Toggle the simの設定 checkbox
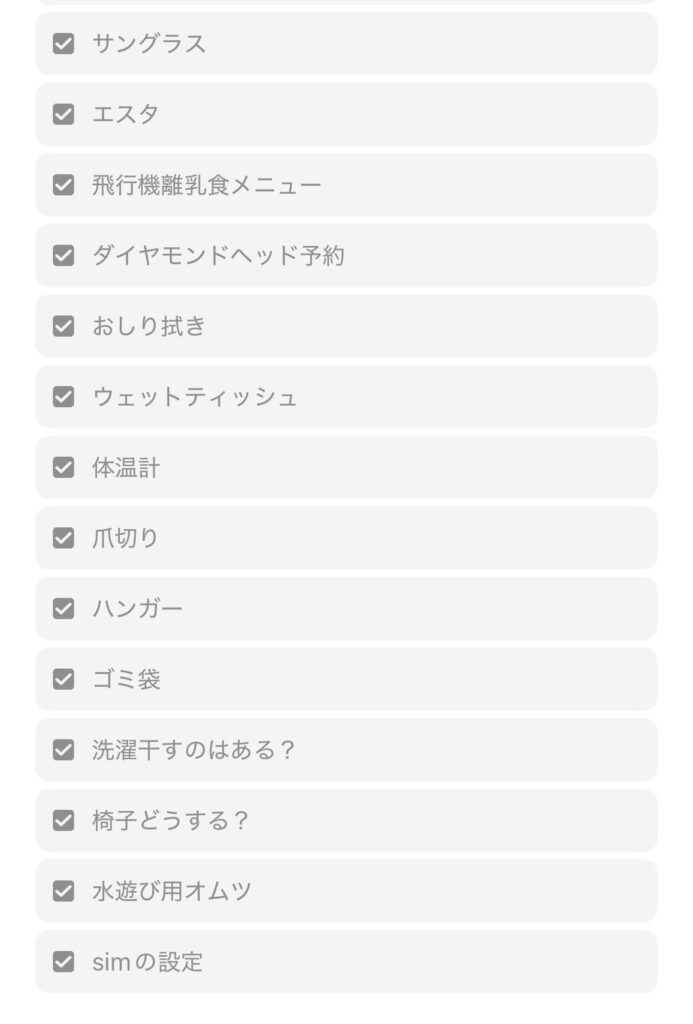Viewport: 693px width, 1024px height. click(x=64, y=962)
